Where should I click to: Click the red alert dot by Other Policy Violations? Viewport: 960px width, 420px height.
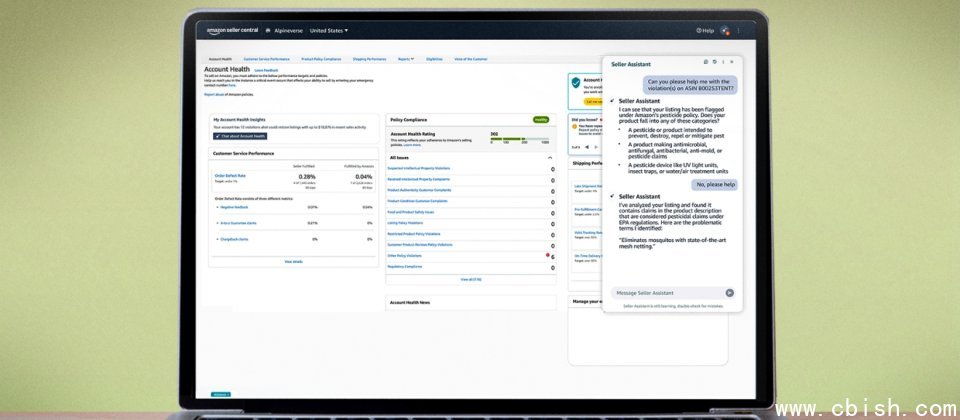coord(547,255)
